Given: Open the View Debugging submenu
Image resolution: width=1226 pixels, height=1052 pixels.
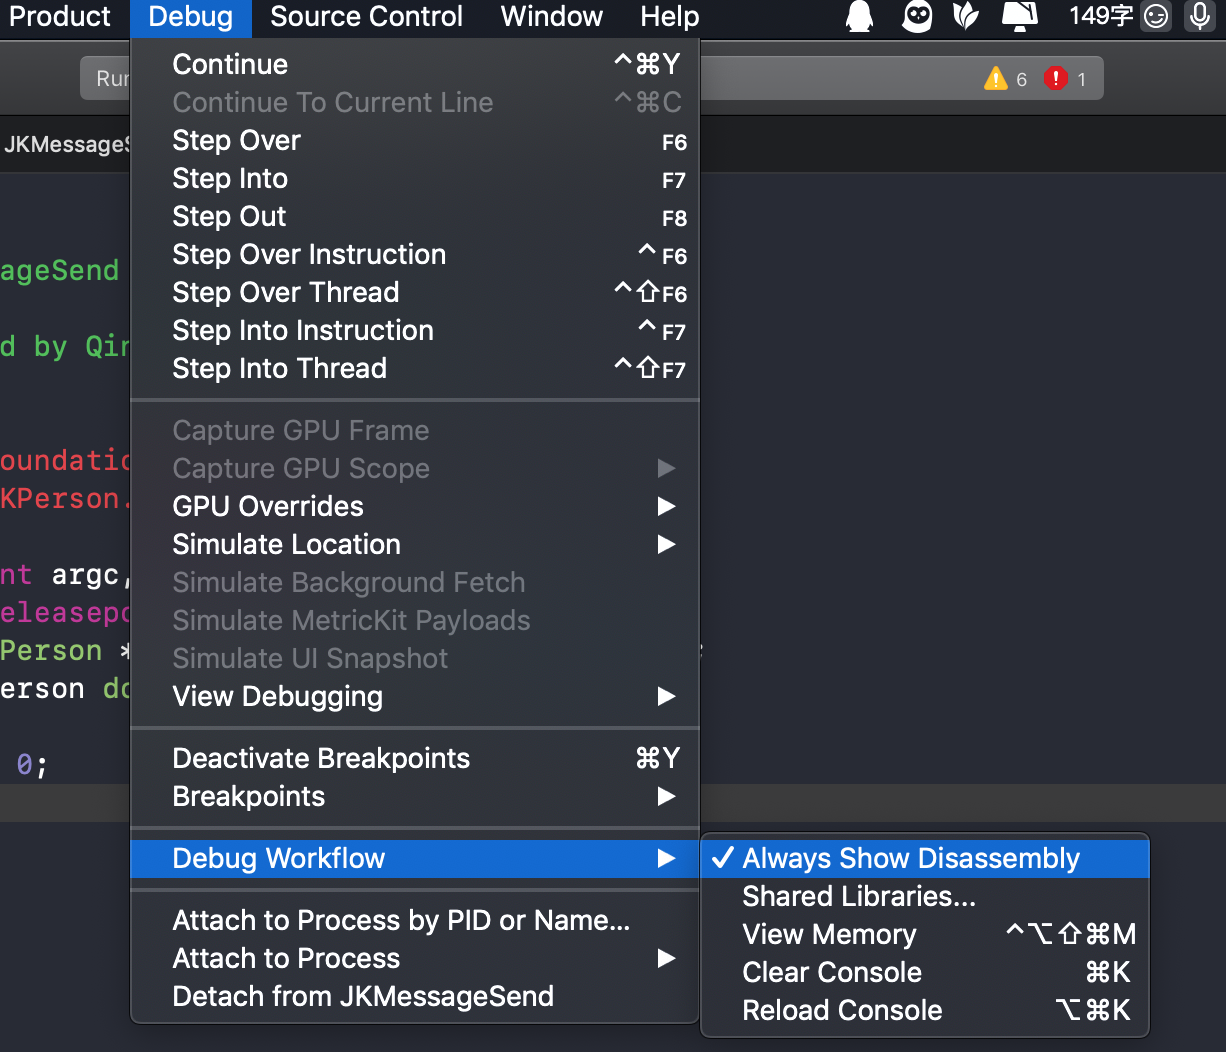Looking at the screenshot, I should pos(277,696).
